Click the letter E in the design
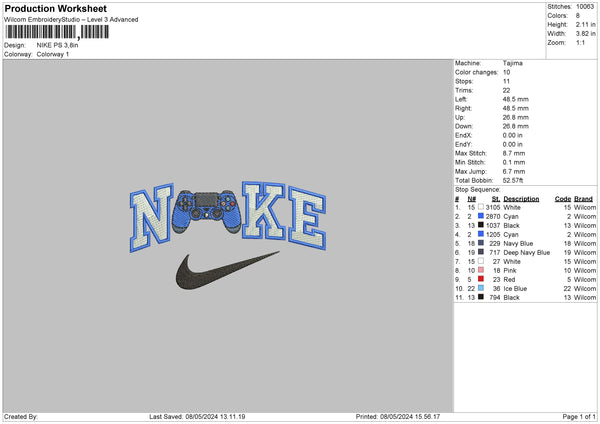Screen dimensions: 600x424 [307, 217]
